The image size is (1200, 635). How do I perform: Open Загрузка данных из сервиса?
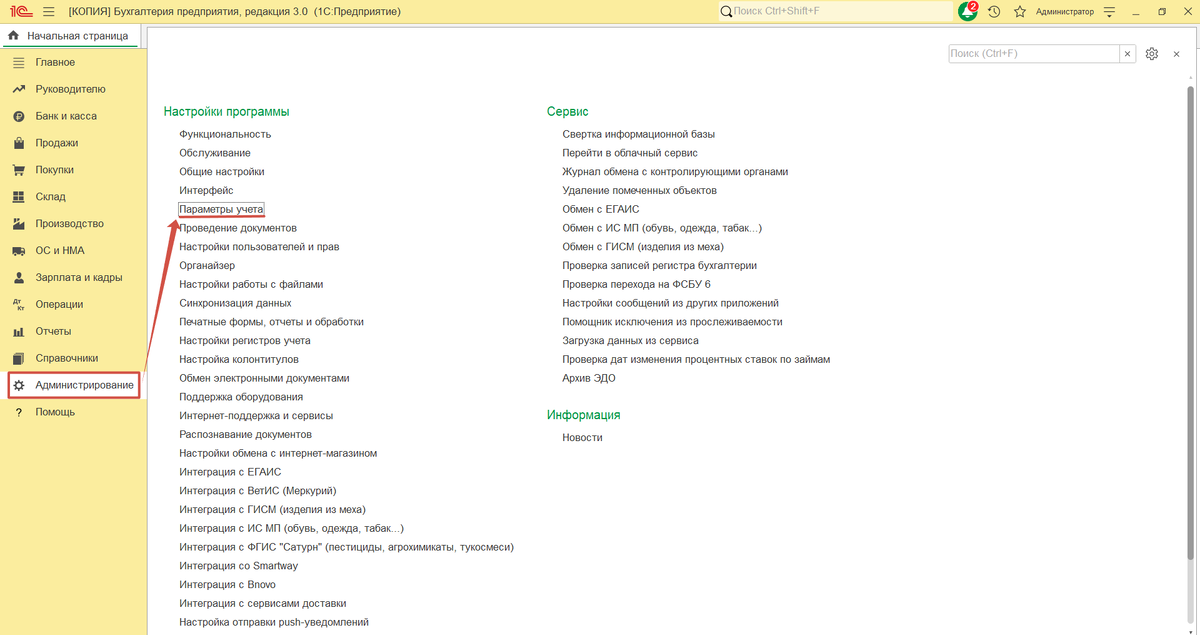pos(630,340)
